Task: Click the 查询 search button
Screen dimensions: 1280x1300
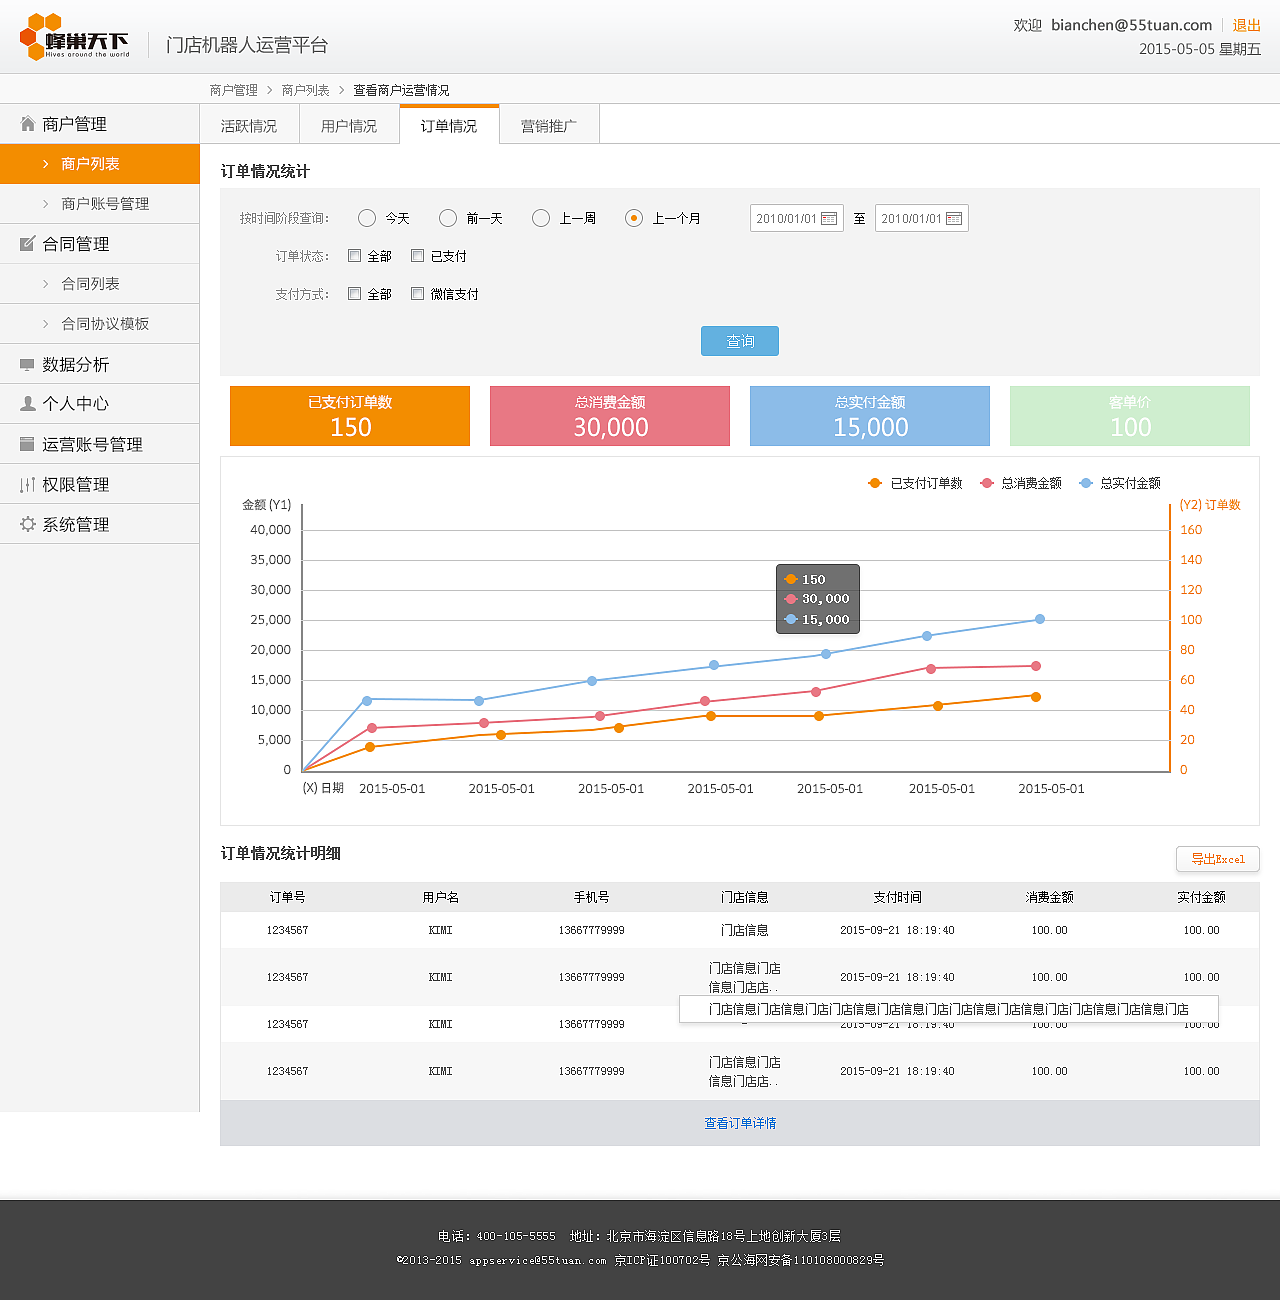Action: tap(740, 341)
